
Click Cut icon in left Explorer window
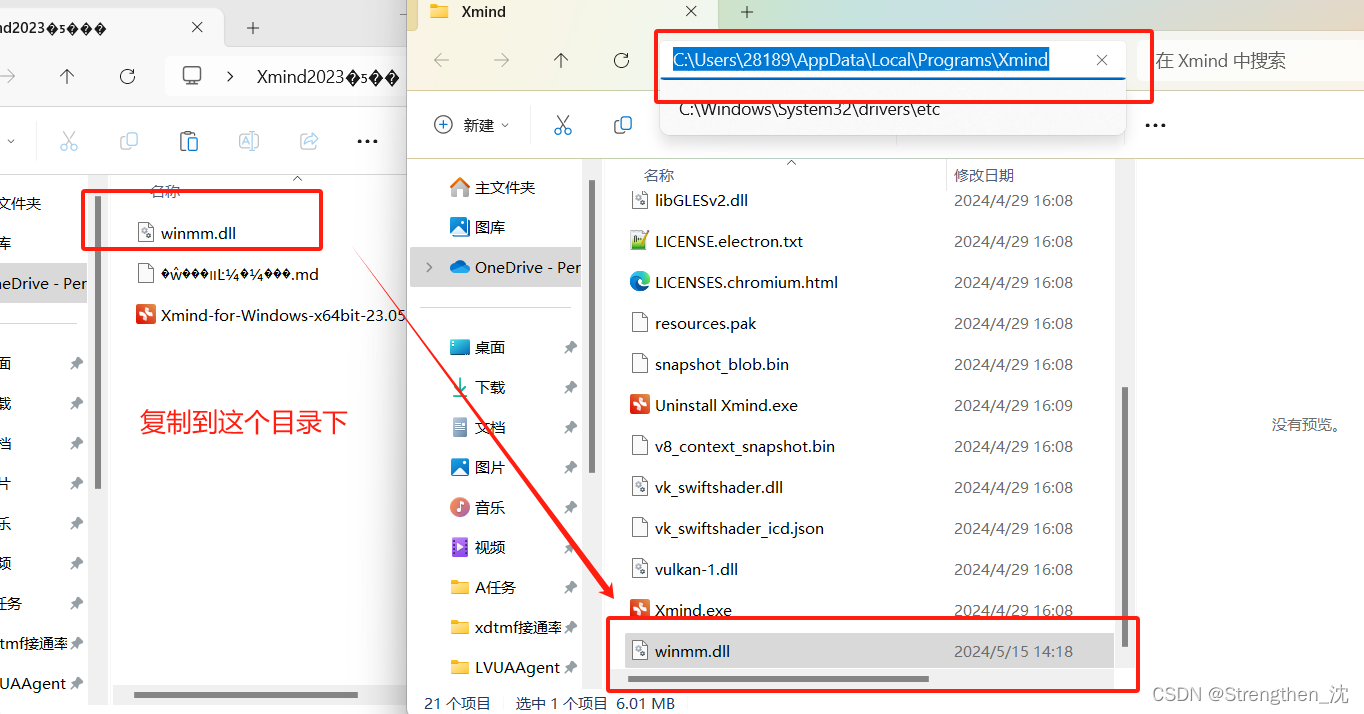[x=69, y=141]
